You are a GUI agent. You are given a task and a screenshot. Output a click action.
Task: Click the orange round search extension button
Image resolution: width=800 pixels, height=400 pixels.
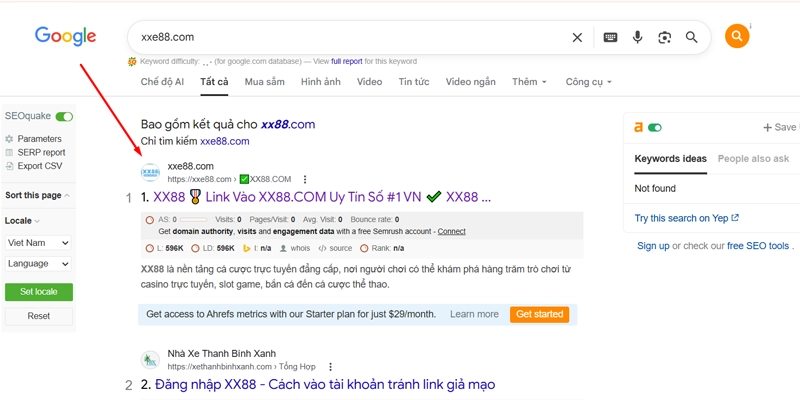click(x=737, y=37)
